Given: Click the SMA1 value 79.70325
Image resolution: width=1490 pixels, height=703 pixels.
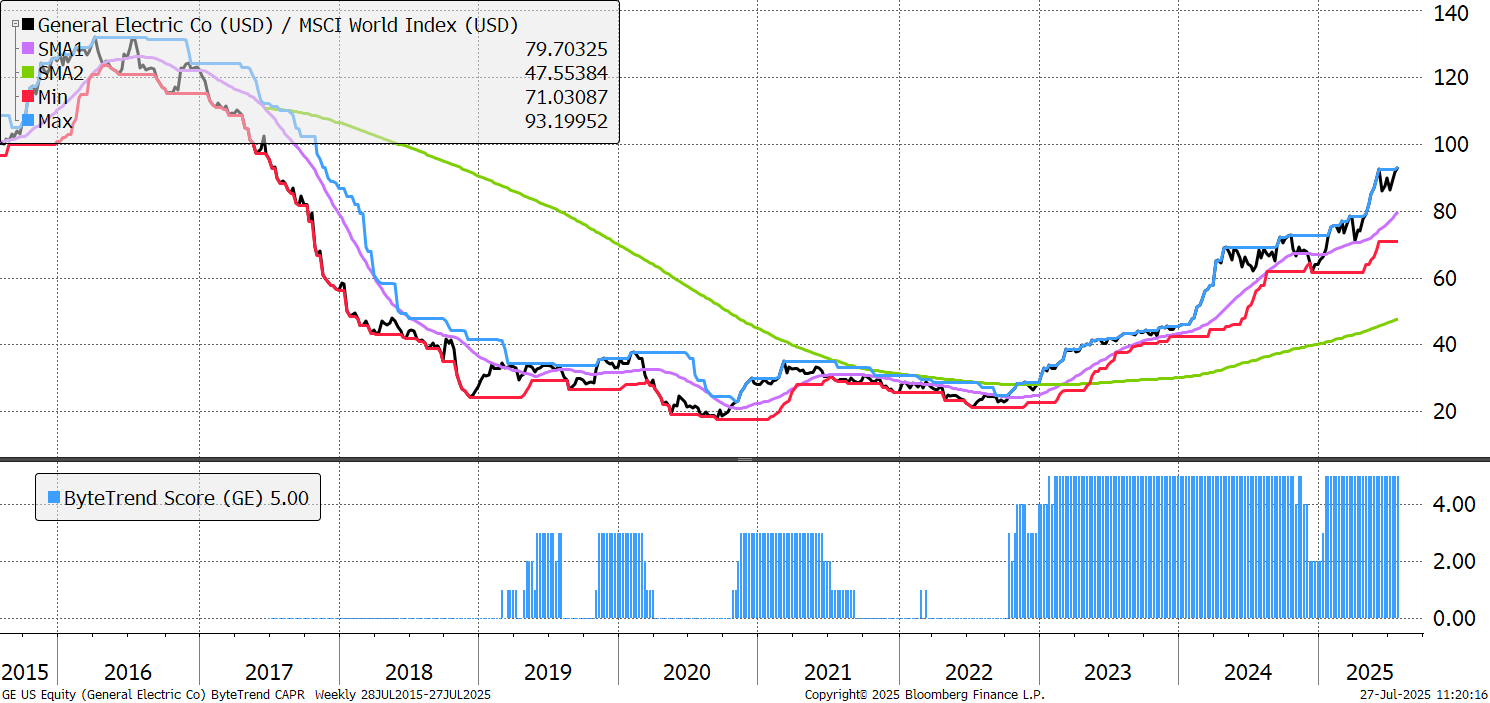Looking at the screenshot, I should 566,49.
